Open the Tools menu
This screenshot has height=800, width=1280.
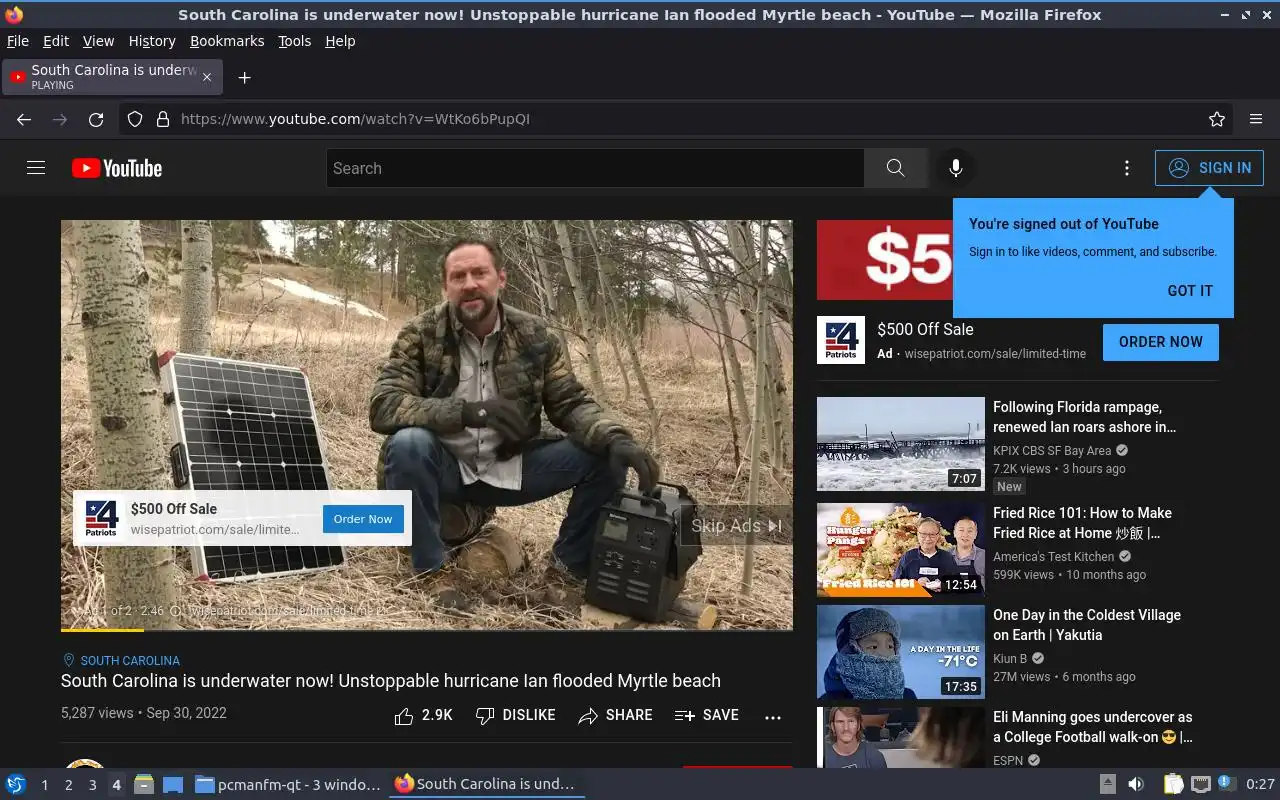[x=294, y=41]
